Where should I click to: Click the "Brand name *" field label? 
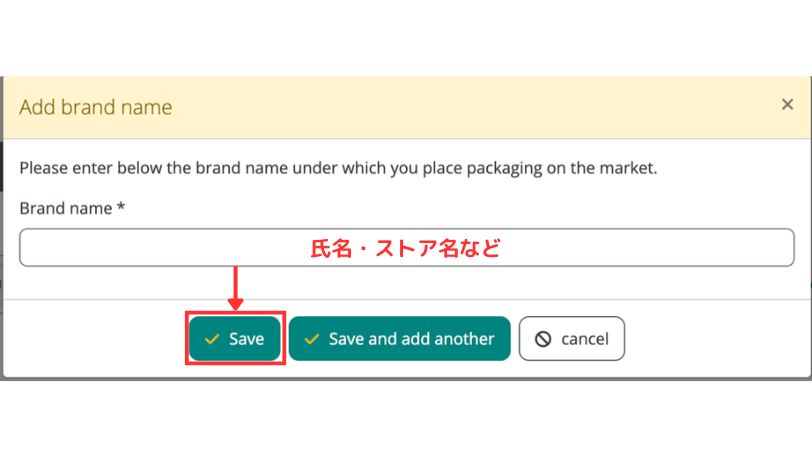pos(72,208)
